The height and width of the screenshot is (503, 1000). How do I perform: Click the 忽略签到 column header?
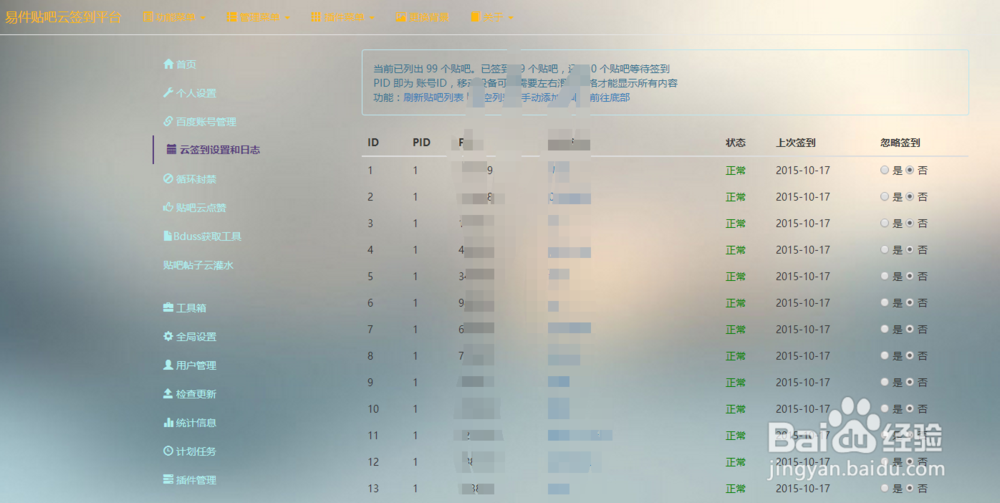[x=900, y=143]
